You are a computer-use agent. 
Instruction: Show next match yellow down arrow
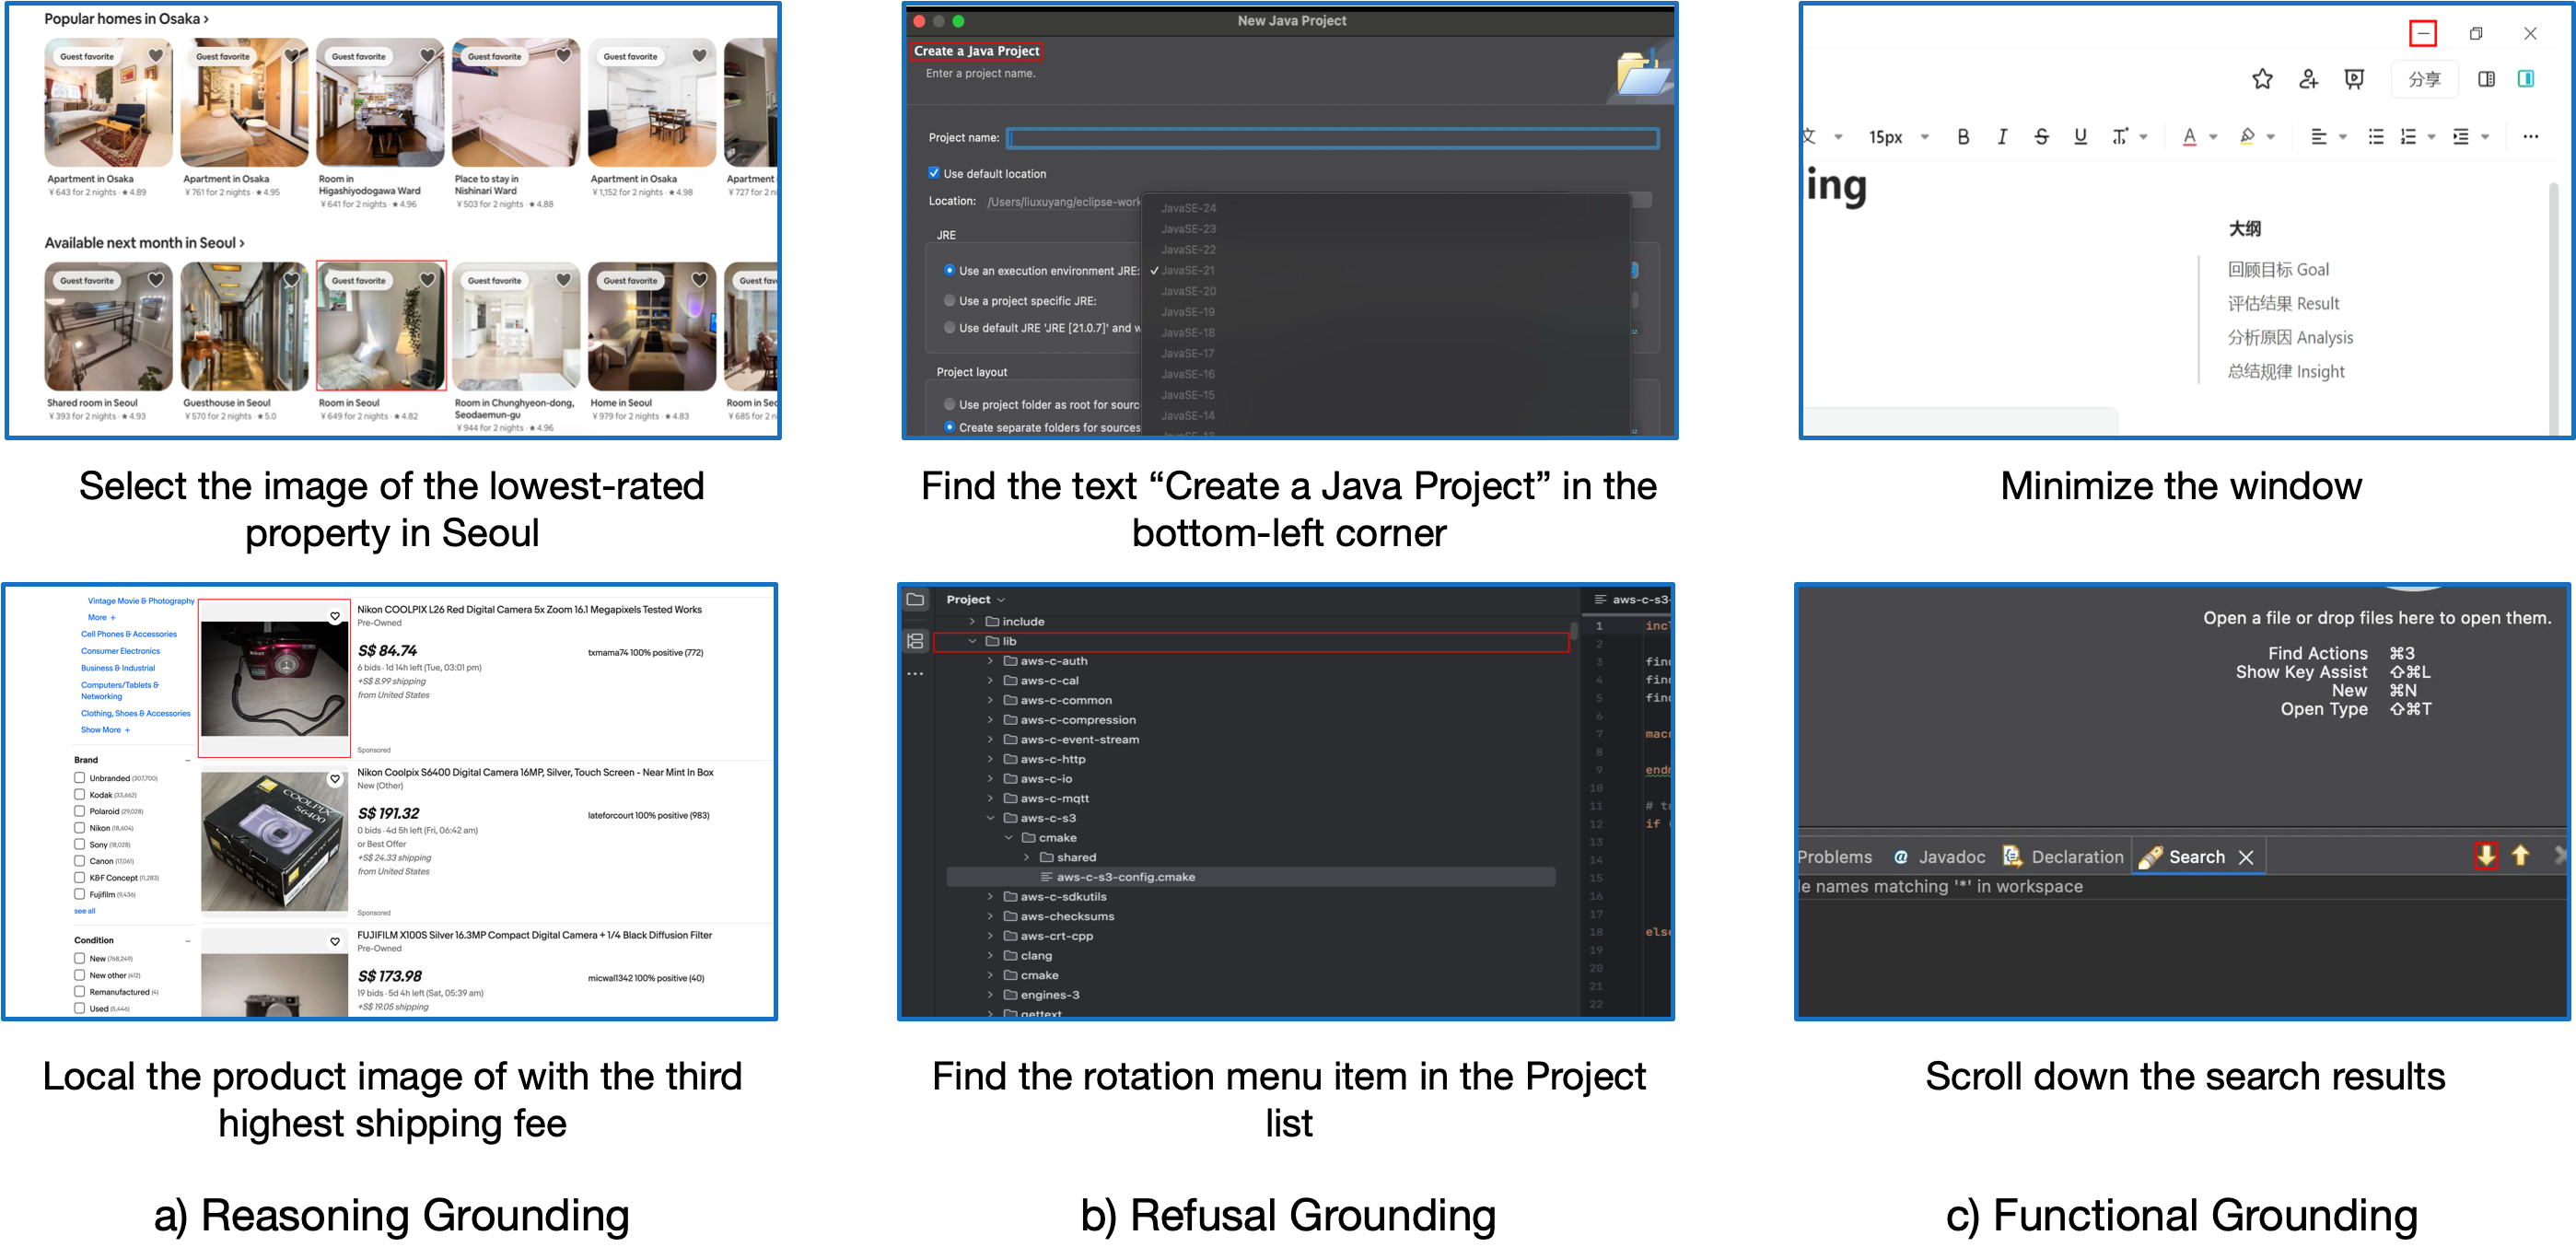click(x=2485, y=856)
